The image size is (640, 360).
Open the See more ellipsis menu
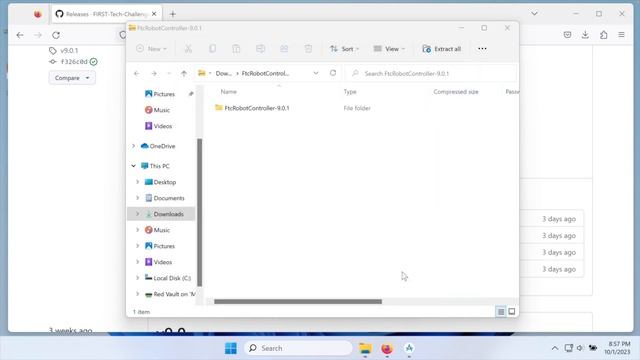click(x=482, y=49)
